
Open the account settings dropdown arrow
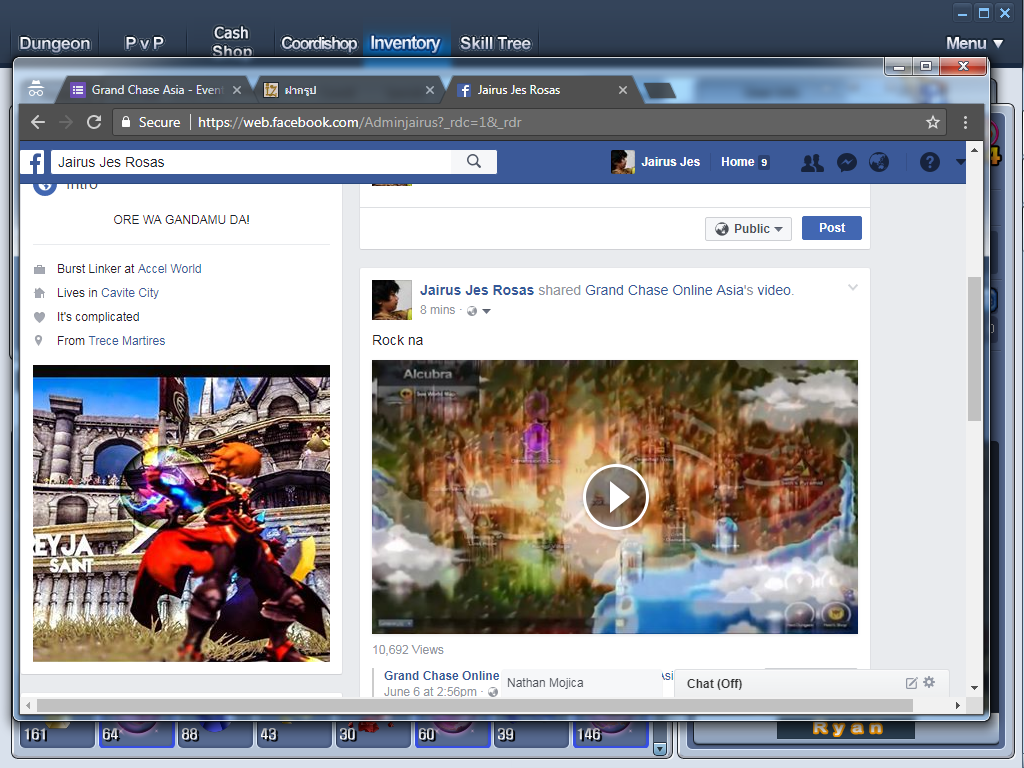[959, 162]
